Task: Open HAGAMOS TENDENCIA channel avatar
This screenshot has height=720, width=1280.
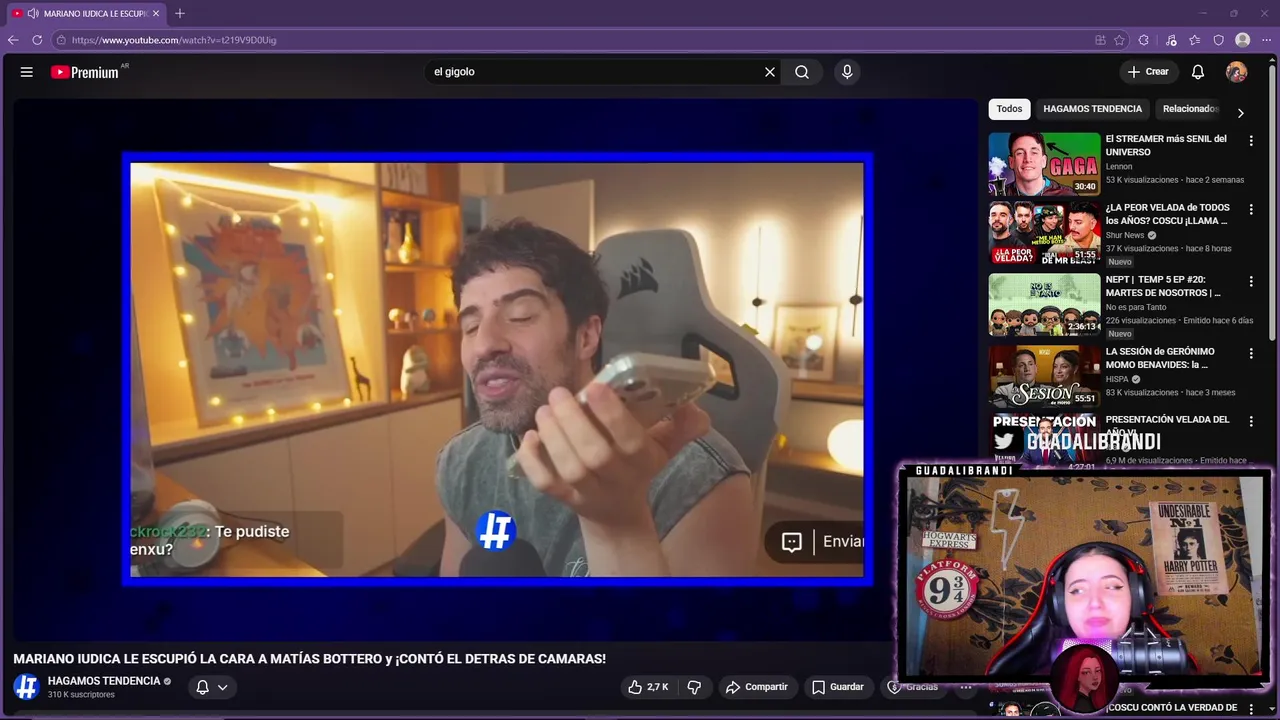Action: 26,687
